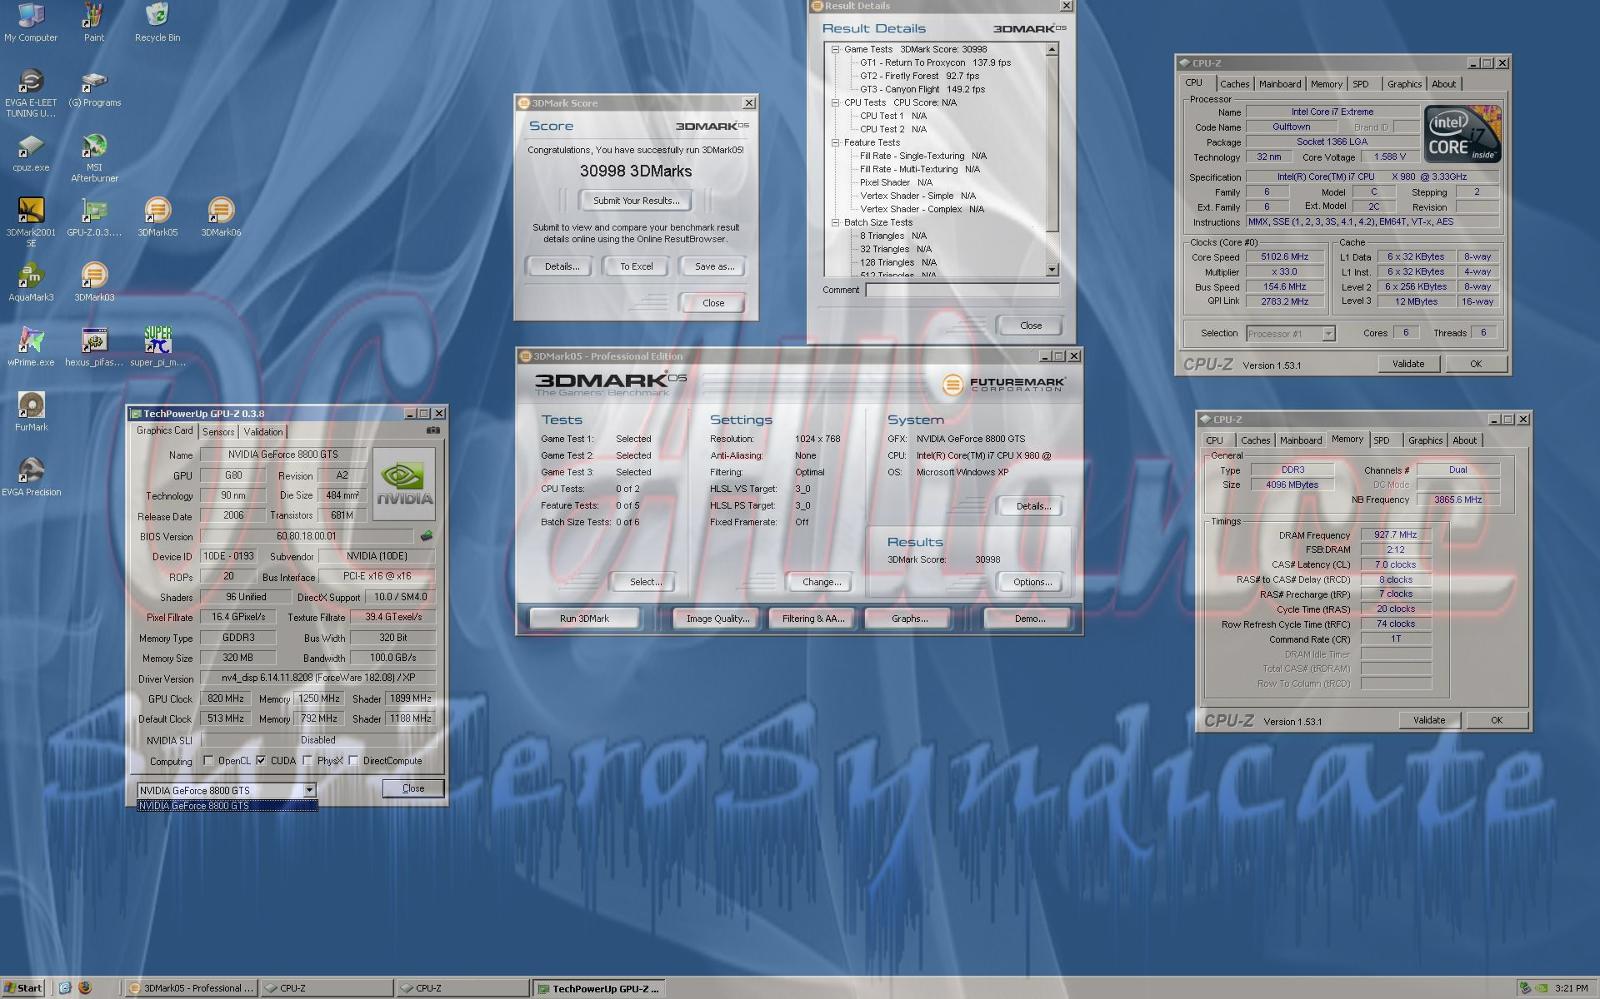Collapse the CPU Tests tree node

click(835, 102)
